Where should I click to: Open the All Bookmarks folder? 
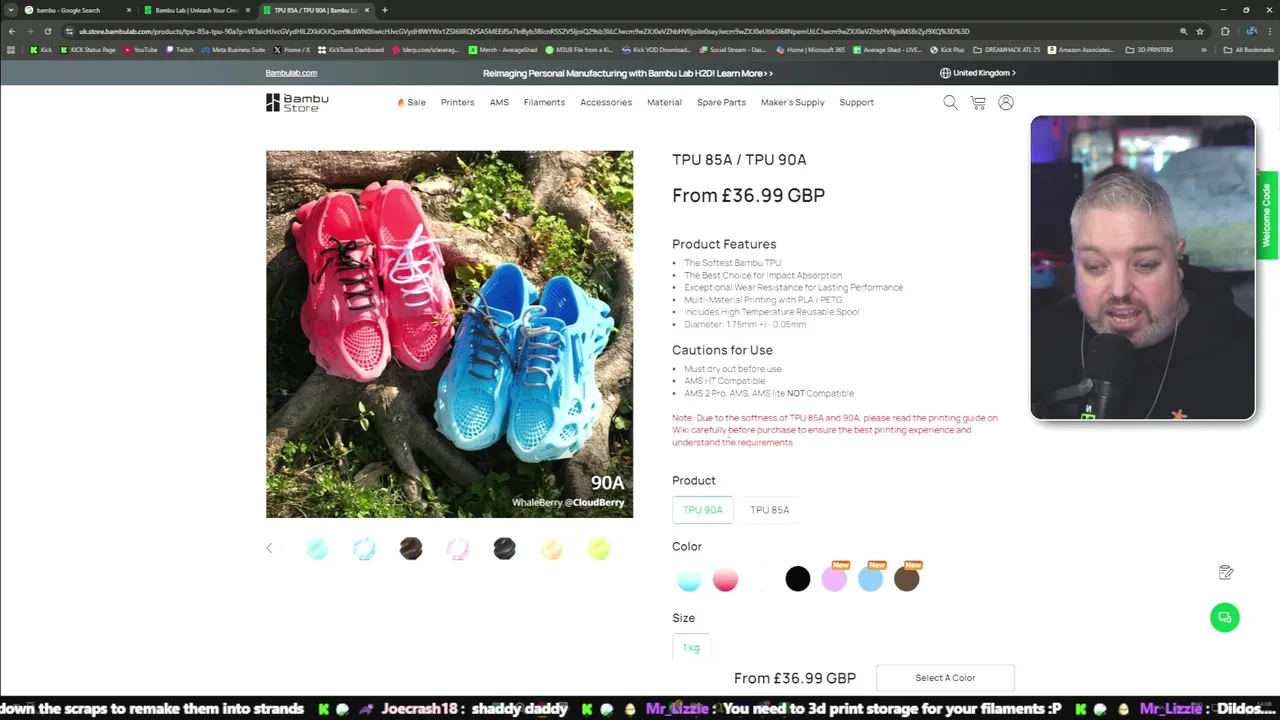(x=1249, y=49)
